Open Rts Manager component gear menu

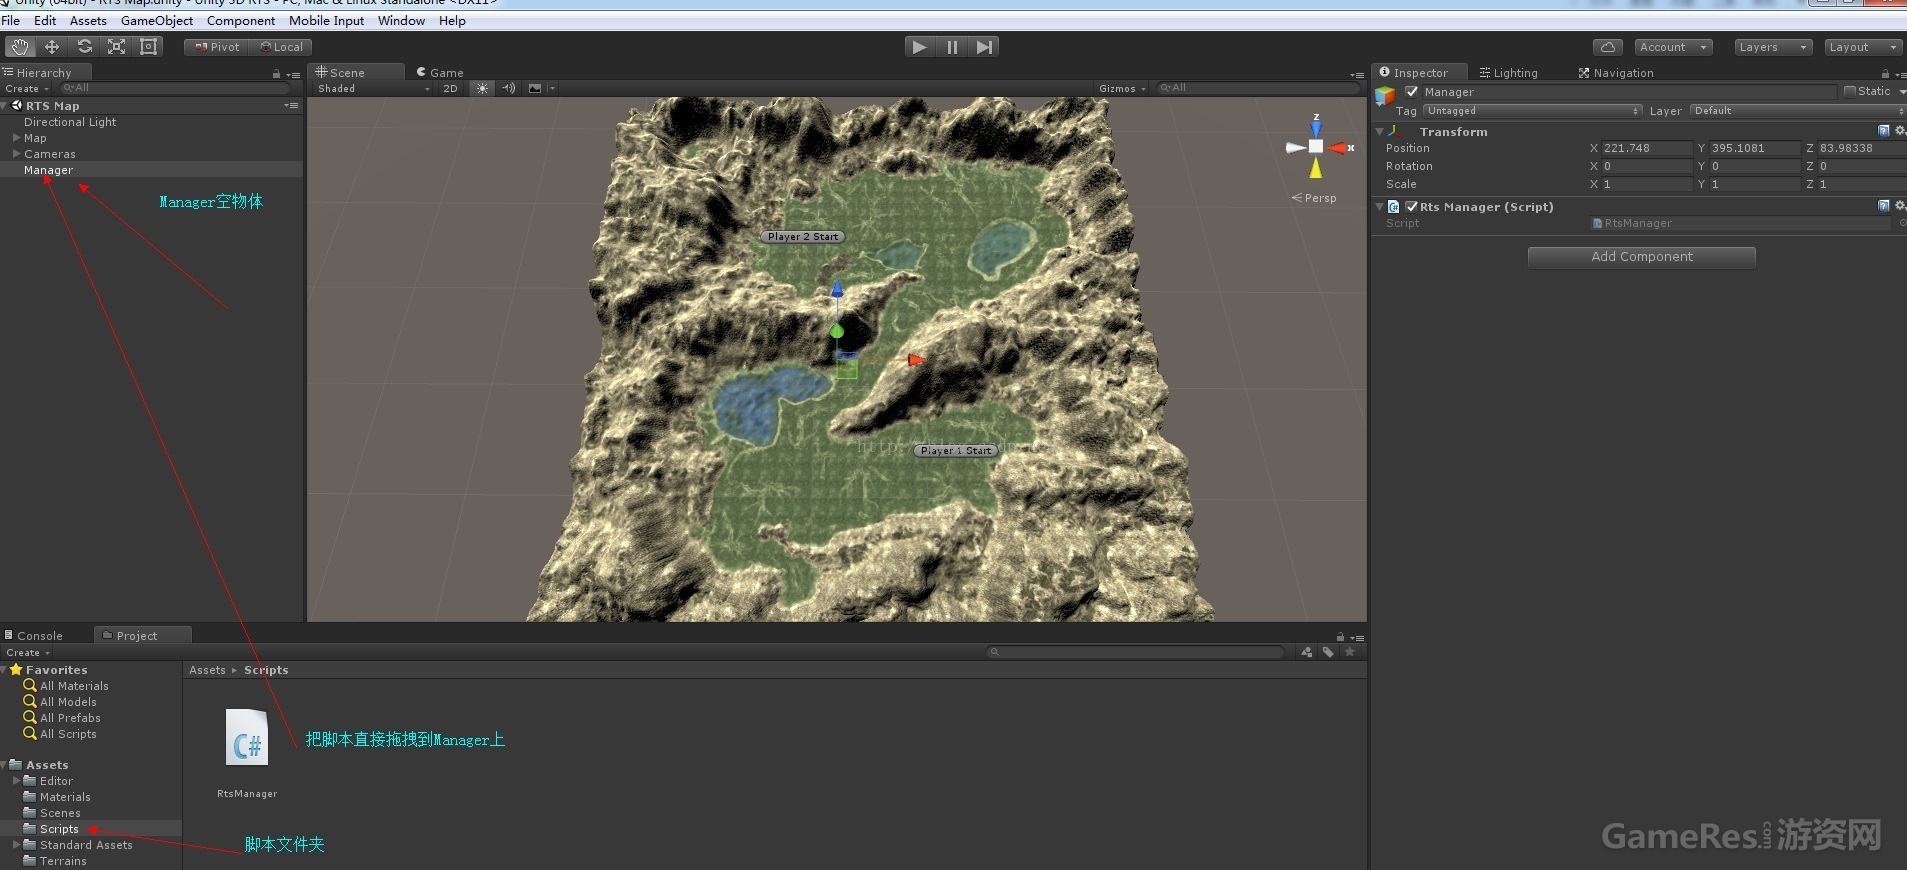pyautogui.click(x=1900, y=206)
